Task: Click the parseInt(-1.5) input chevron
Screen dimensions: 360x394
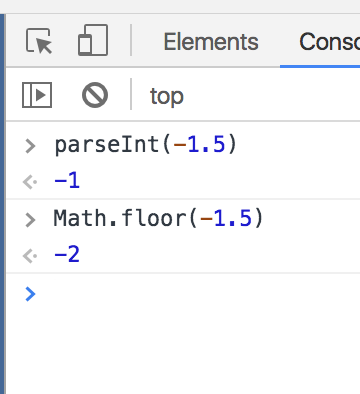Action: (x=30, y=146)
